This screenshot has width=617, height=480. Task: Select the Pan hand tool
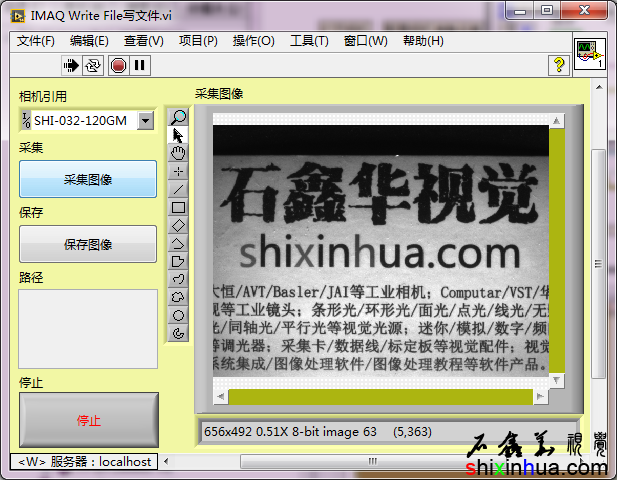tap(178, 153)
